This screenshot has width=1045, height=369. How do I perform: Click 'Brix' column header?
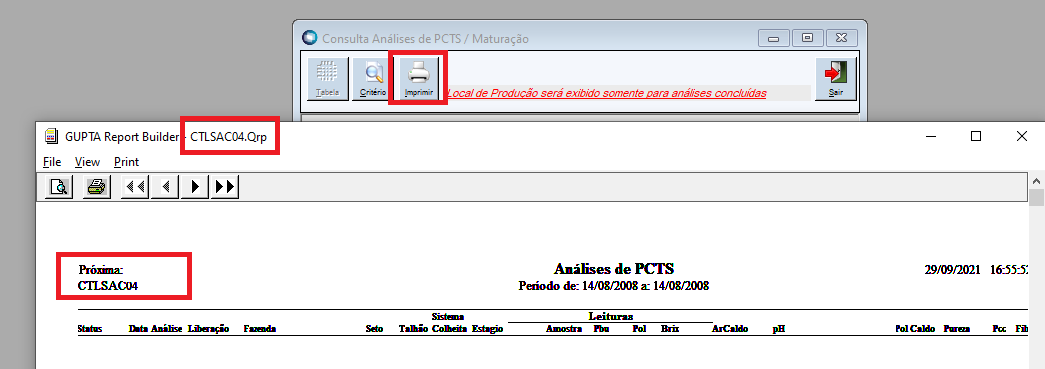670,329
